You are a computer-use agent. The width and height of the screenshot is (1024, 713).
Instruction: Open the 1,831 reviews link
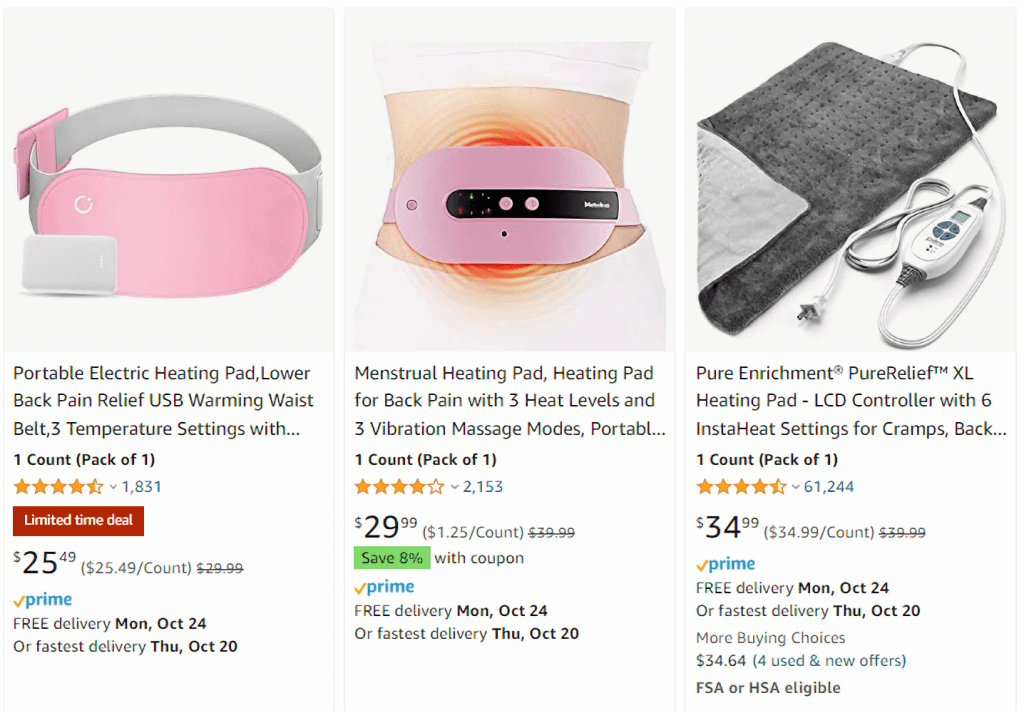point(141,487)
